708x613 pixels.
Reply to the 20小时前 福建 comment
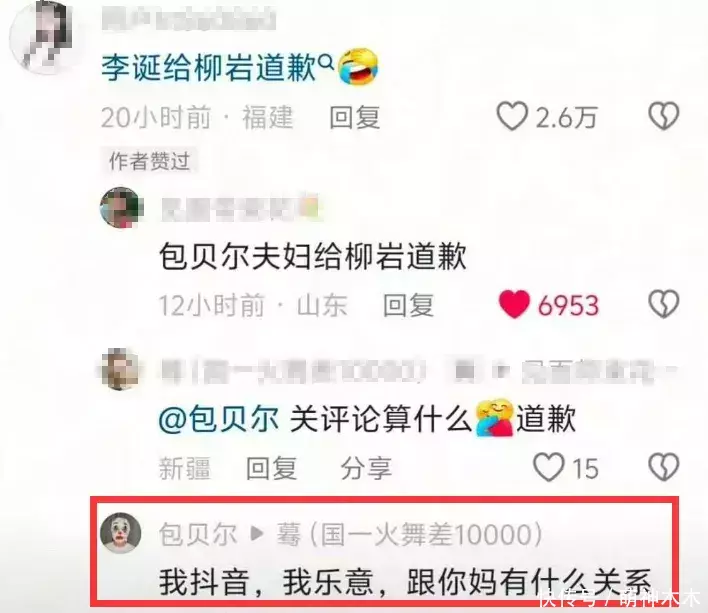pyautogui.click(x=354, y=117)
